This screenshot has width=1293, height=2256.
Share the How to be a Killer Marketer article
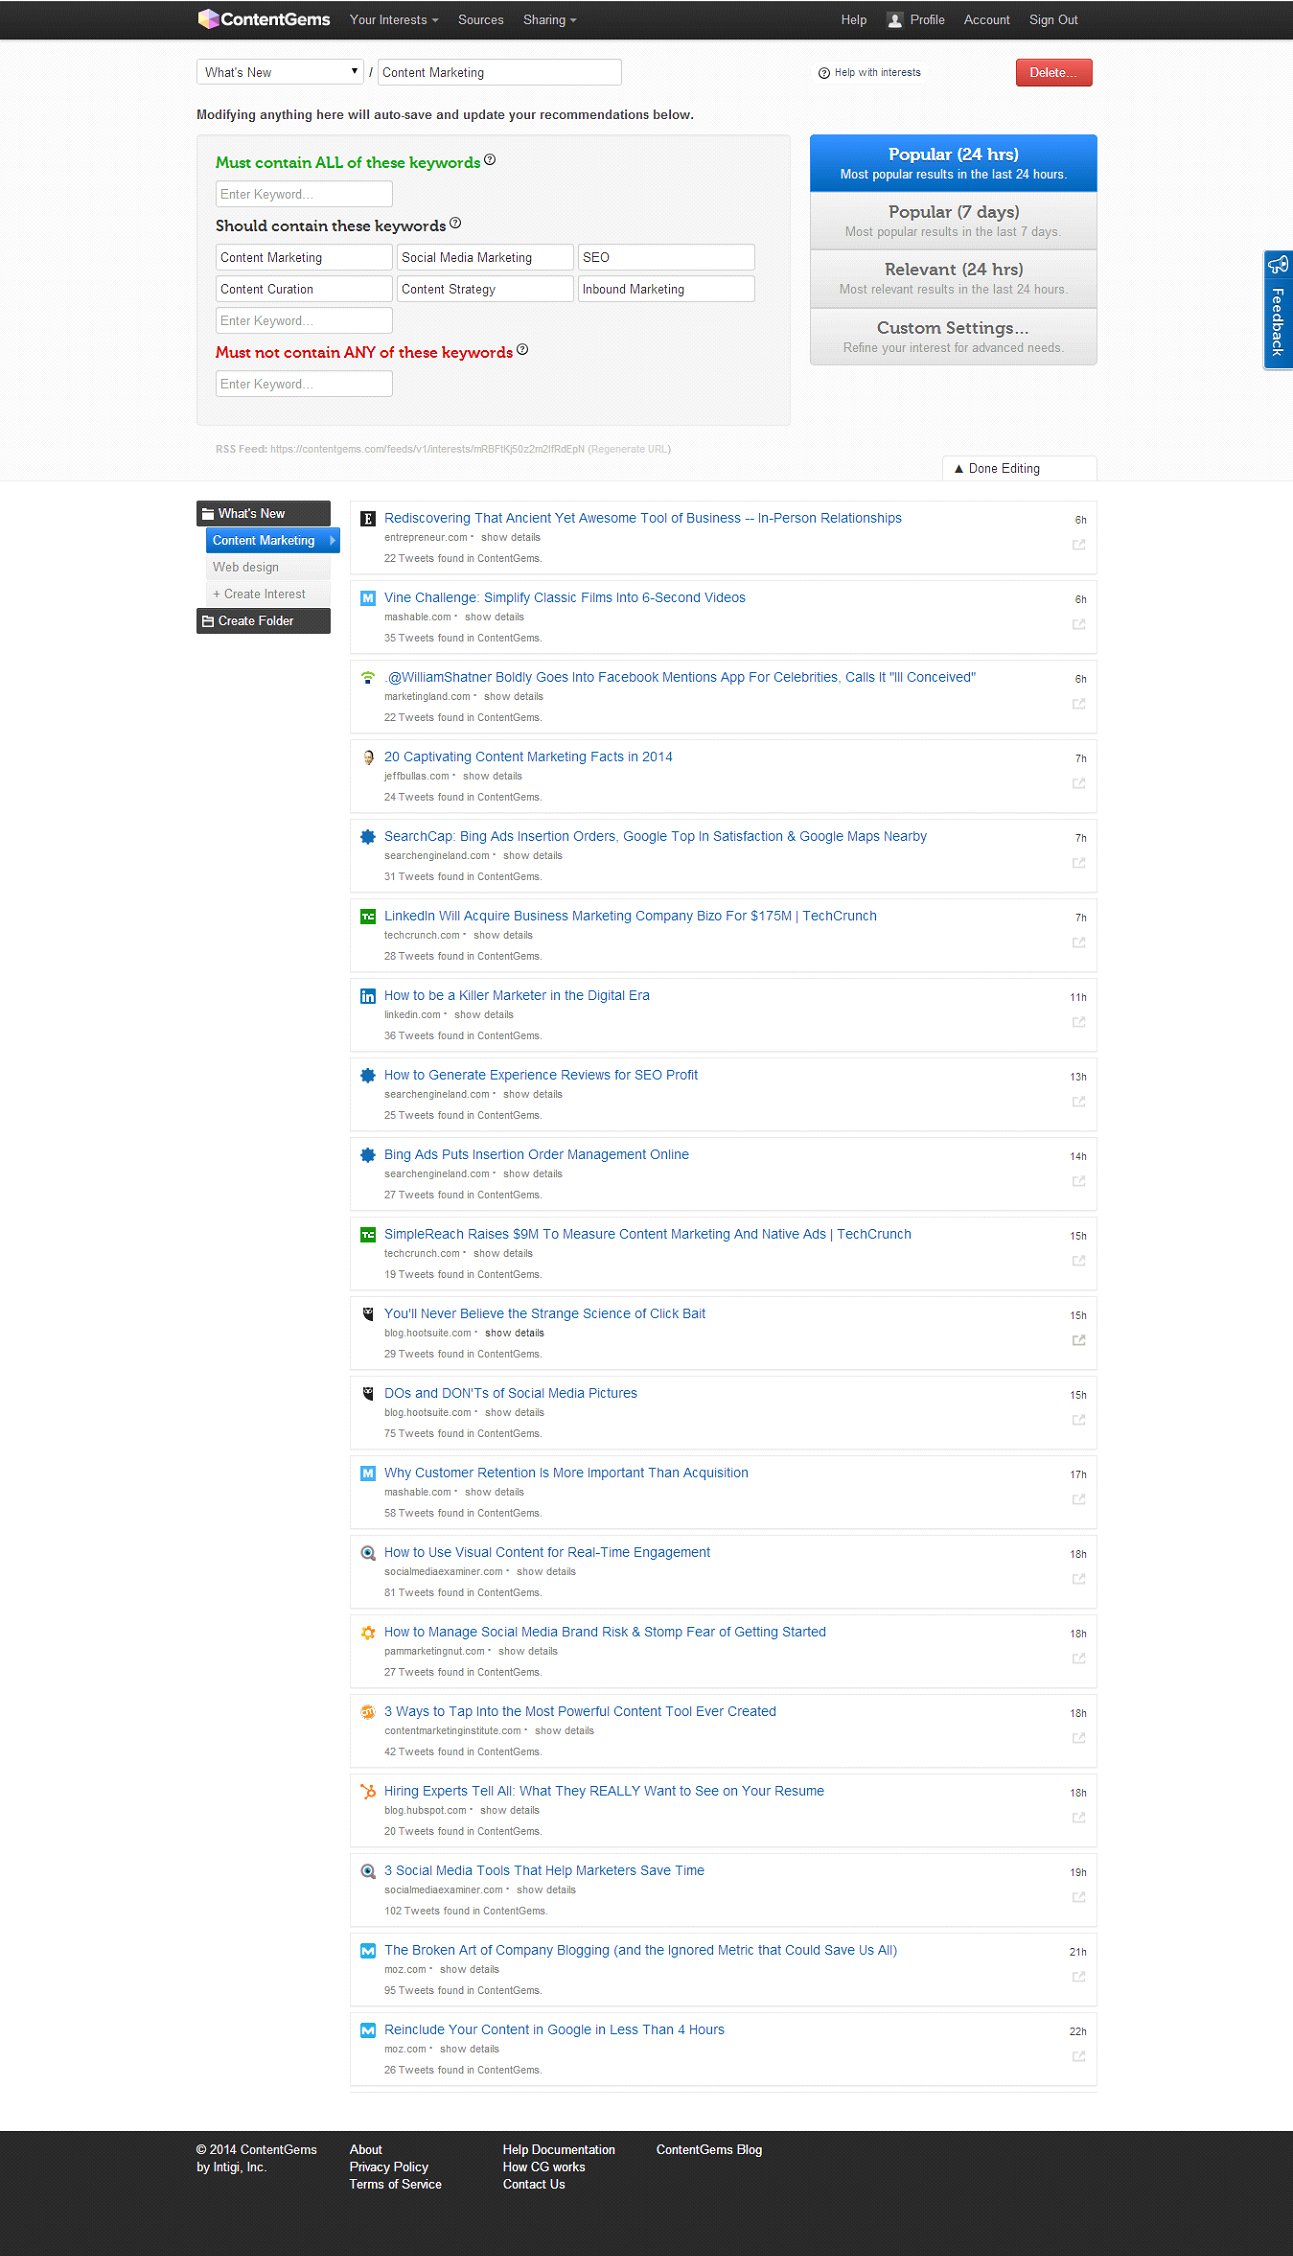click(x=1079, y=1022)
